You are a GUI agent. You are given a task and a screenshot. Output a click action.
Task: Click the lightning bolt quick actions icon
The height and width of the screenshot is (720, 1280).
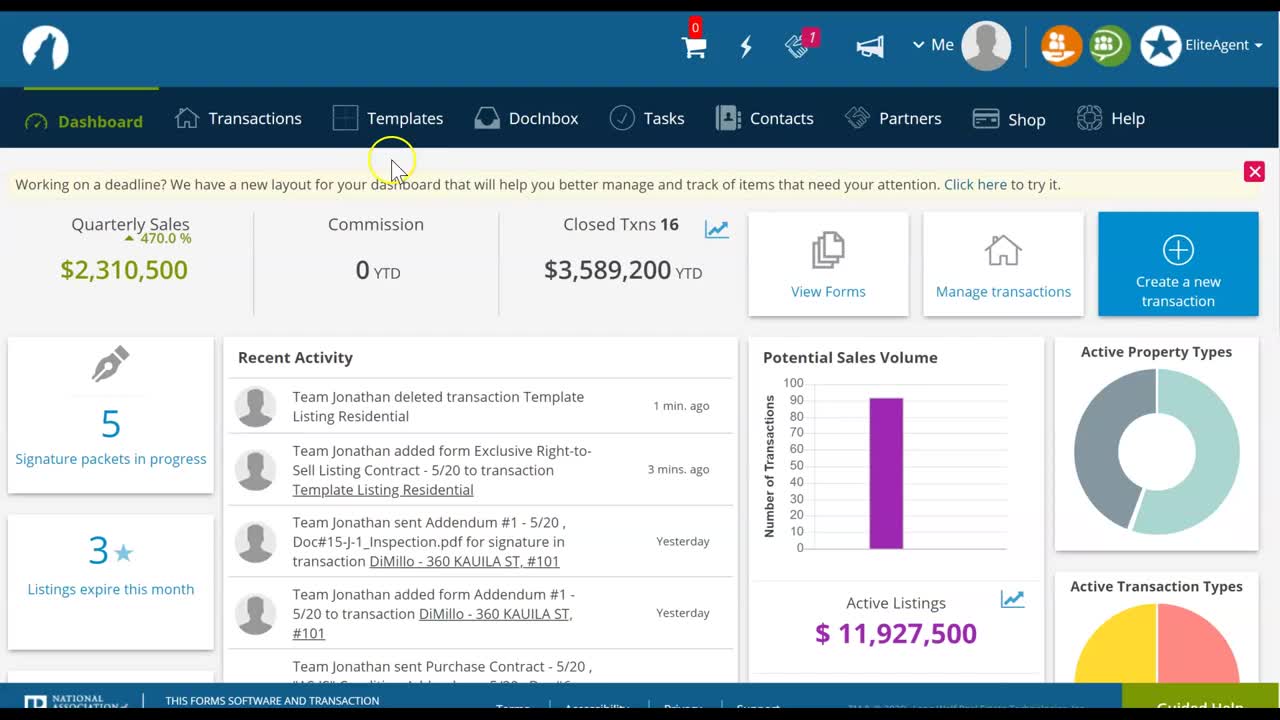[746, 46]
